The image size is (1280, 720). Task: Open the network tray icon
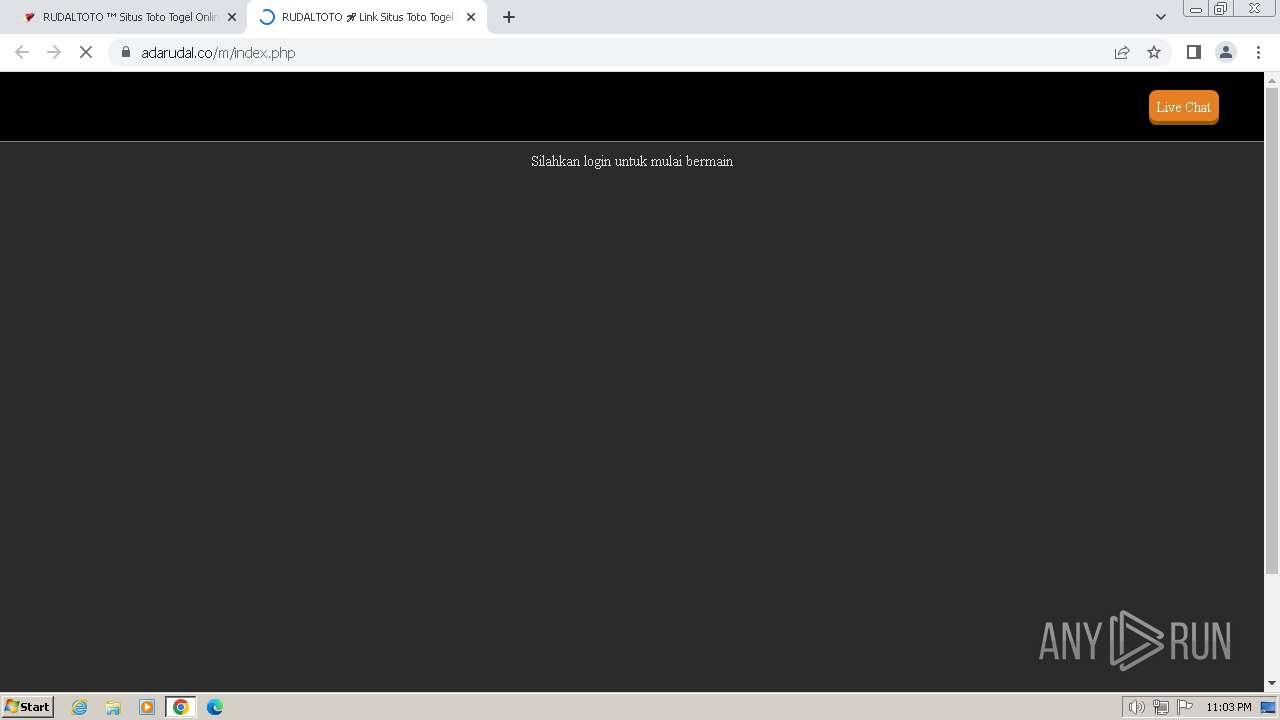pyautogui.click(x=1161, y=707)
